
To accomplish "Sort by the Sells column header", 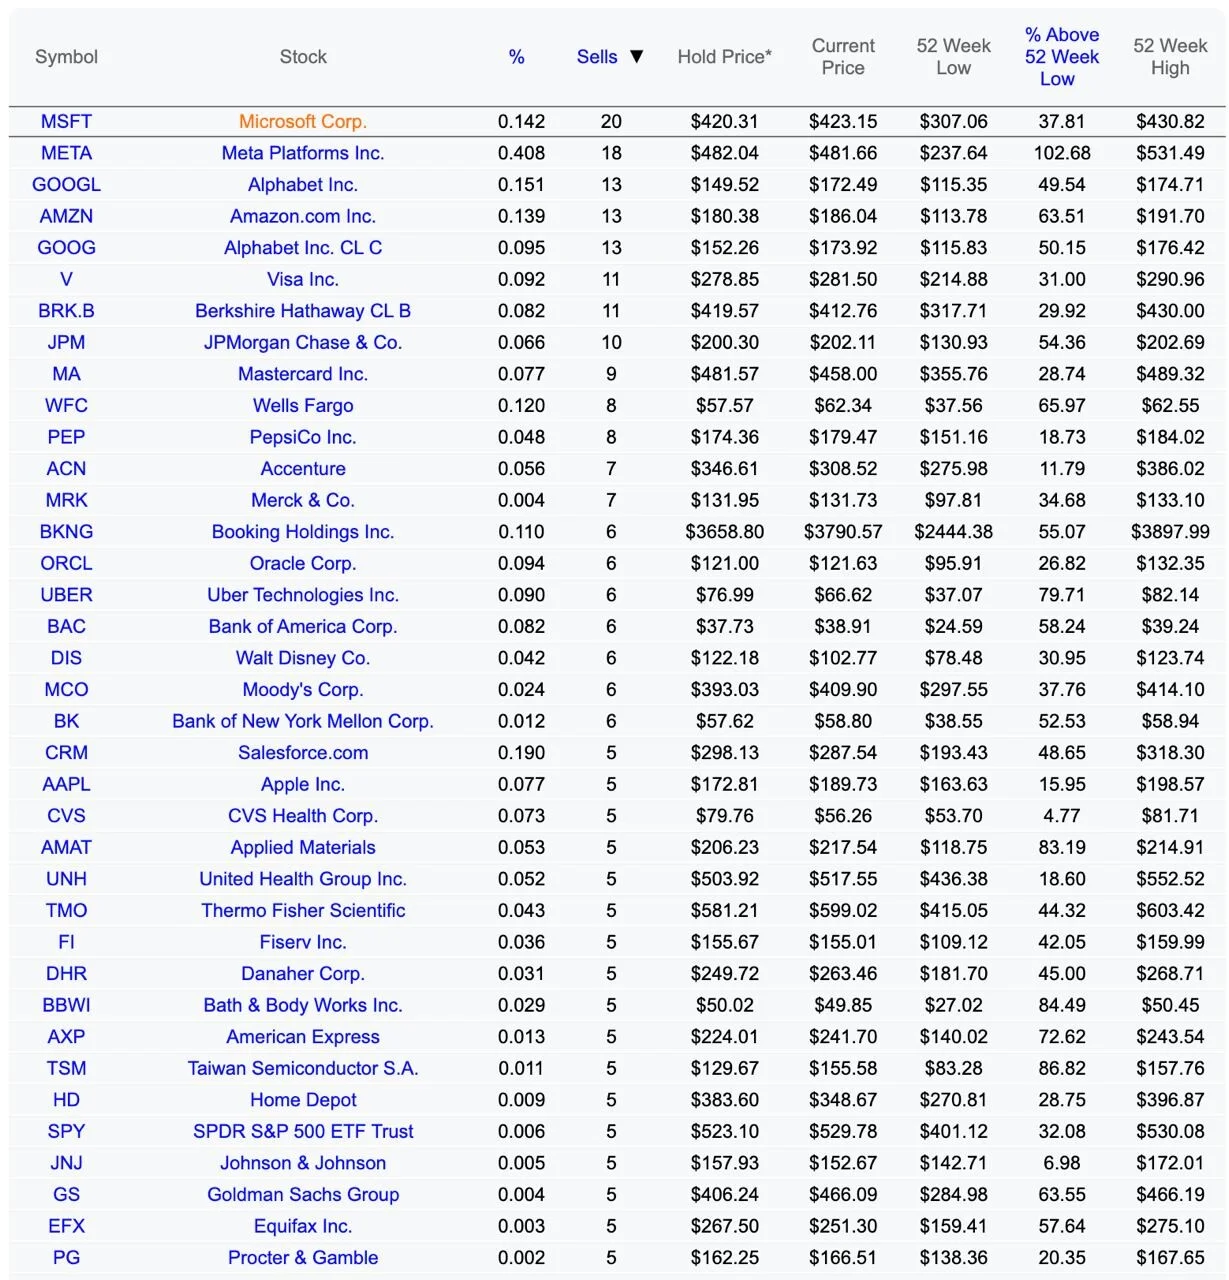I will tap(597, 57).
